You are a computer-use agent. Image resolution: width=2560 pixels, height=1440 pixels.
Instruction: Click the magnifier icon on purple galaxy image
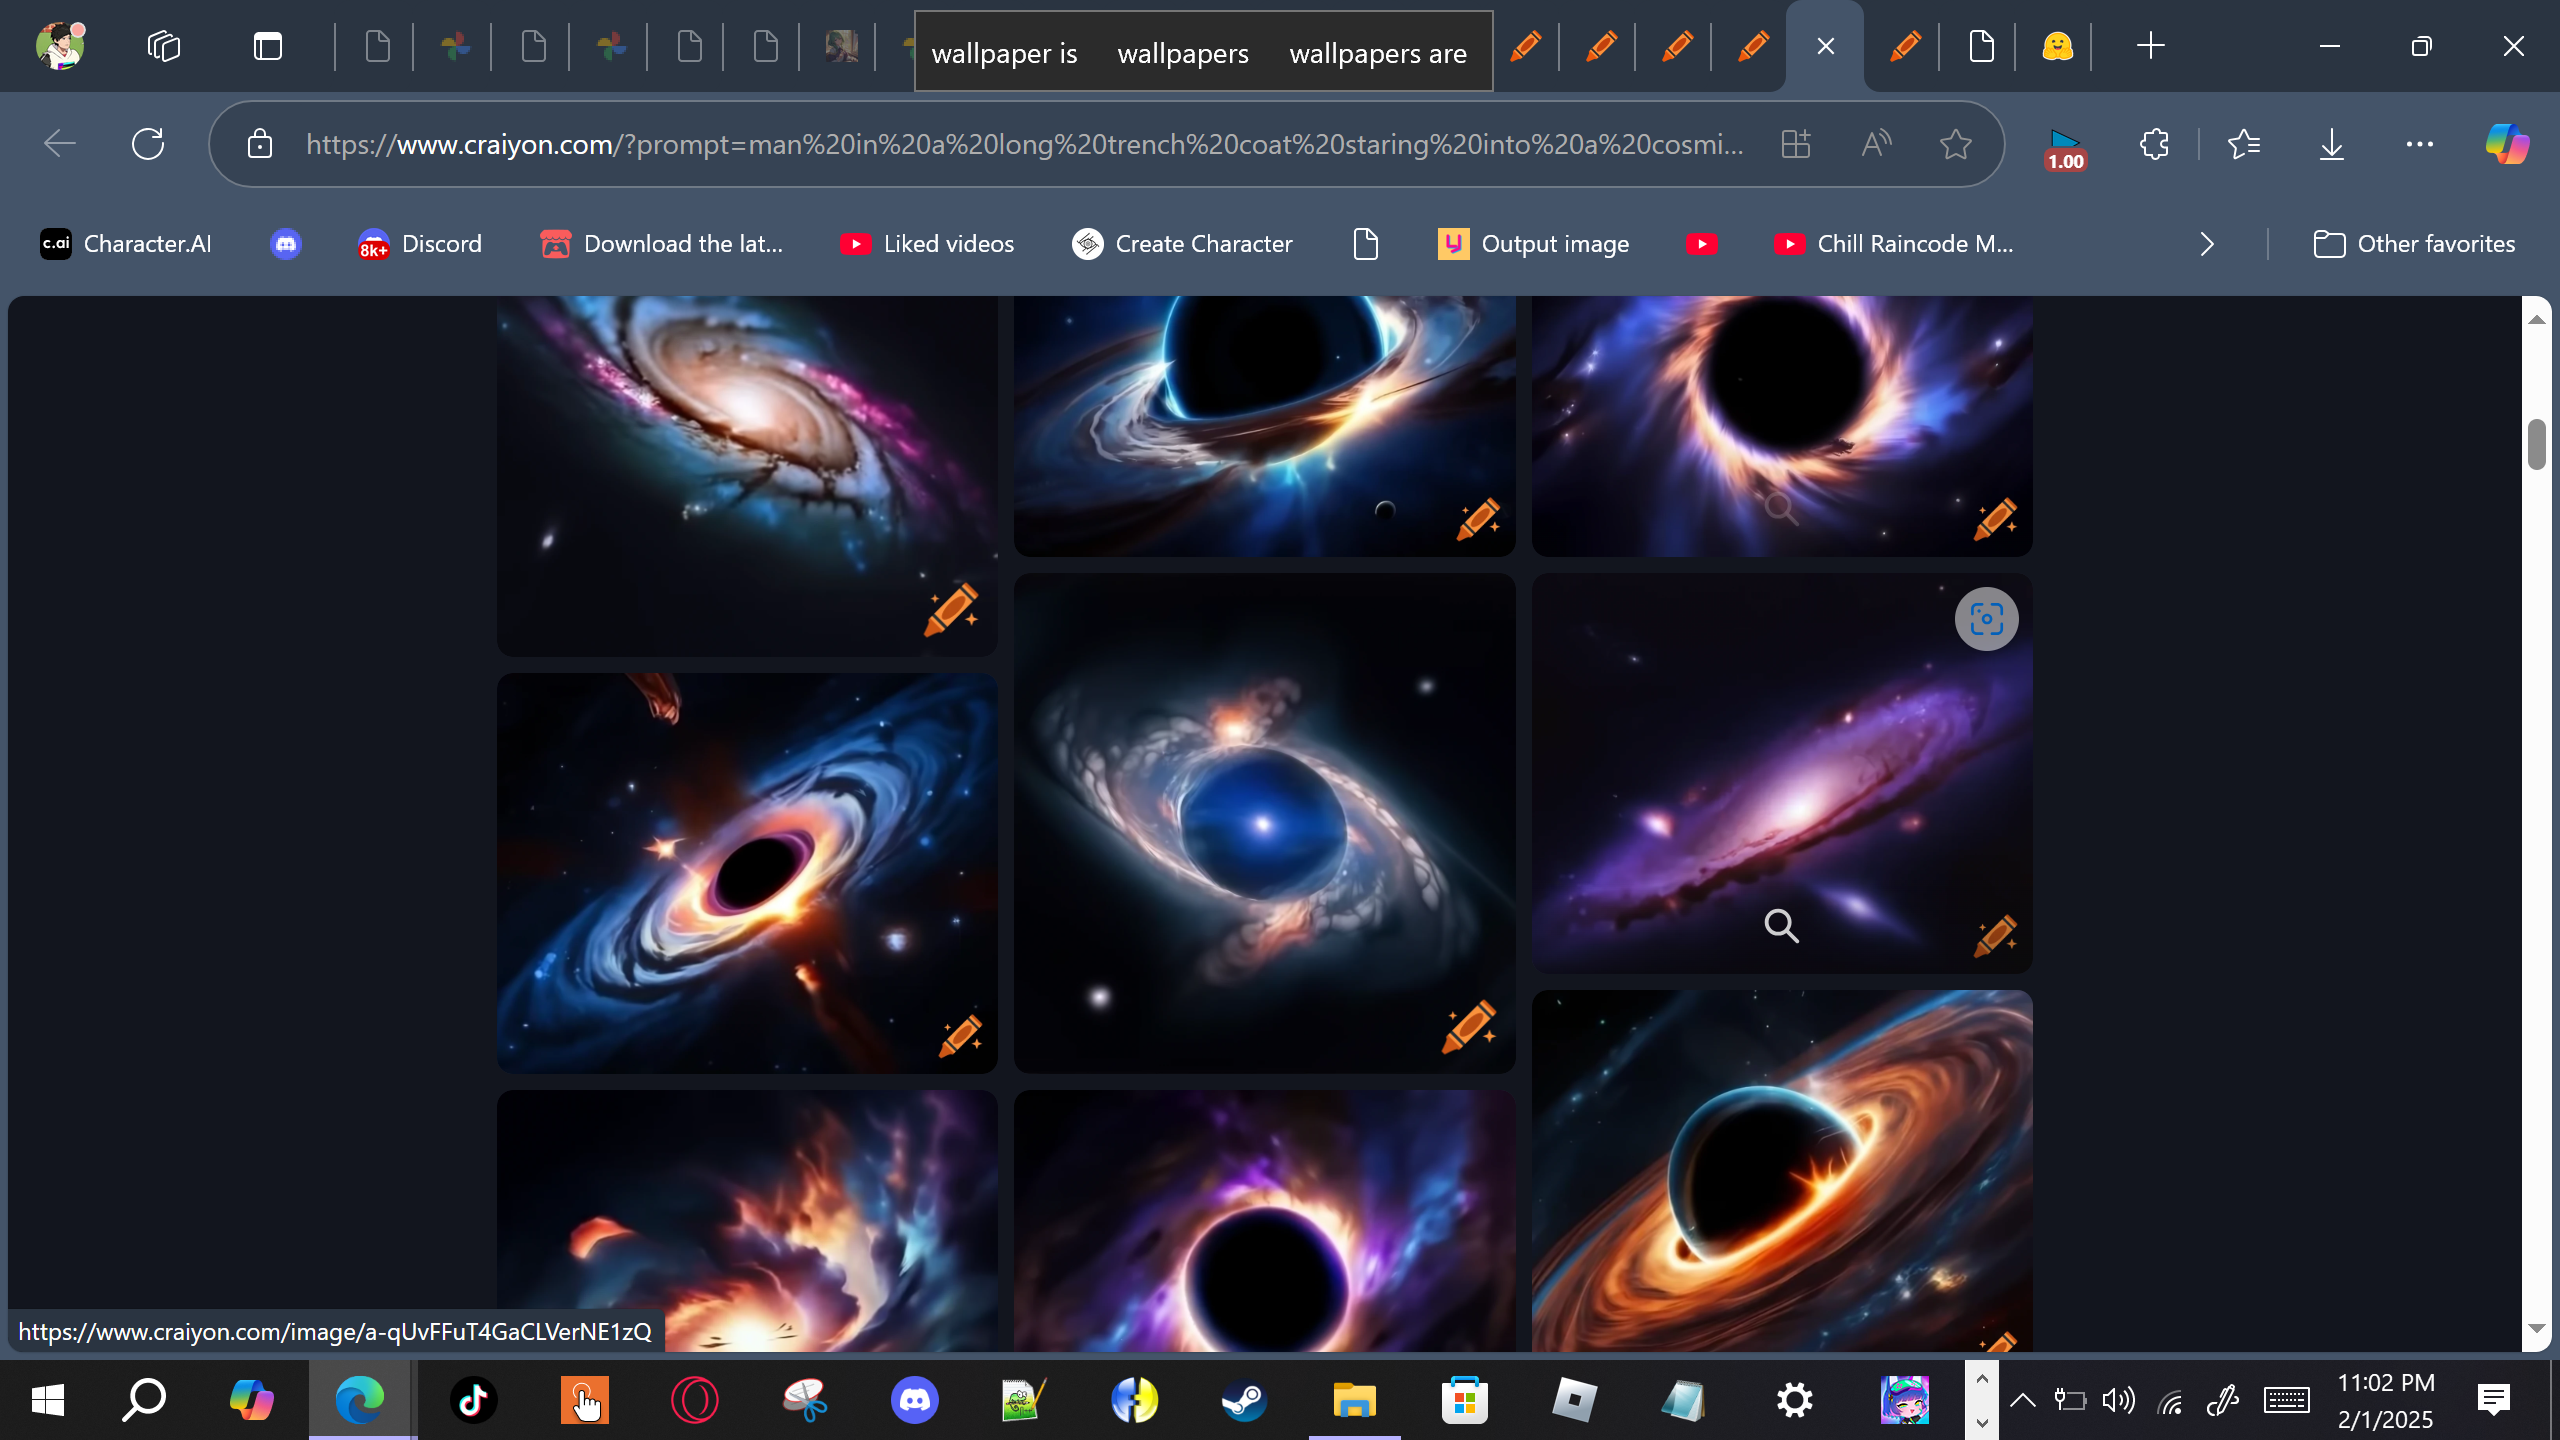click(x=1781, y=926)
